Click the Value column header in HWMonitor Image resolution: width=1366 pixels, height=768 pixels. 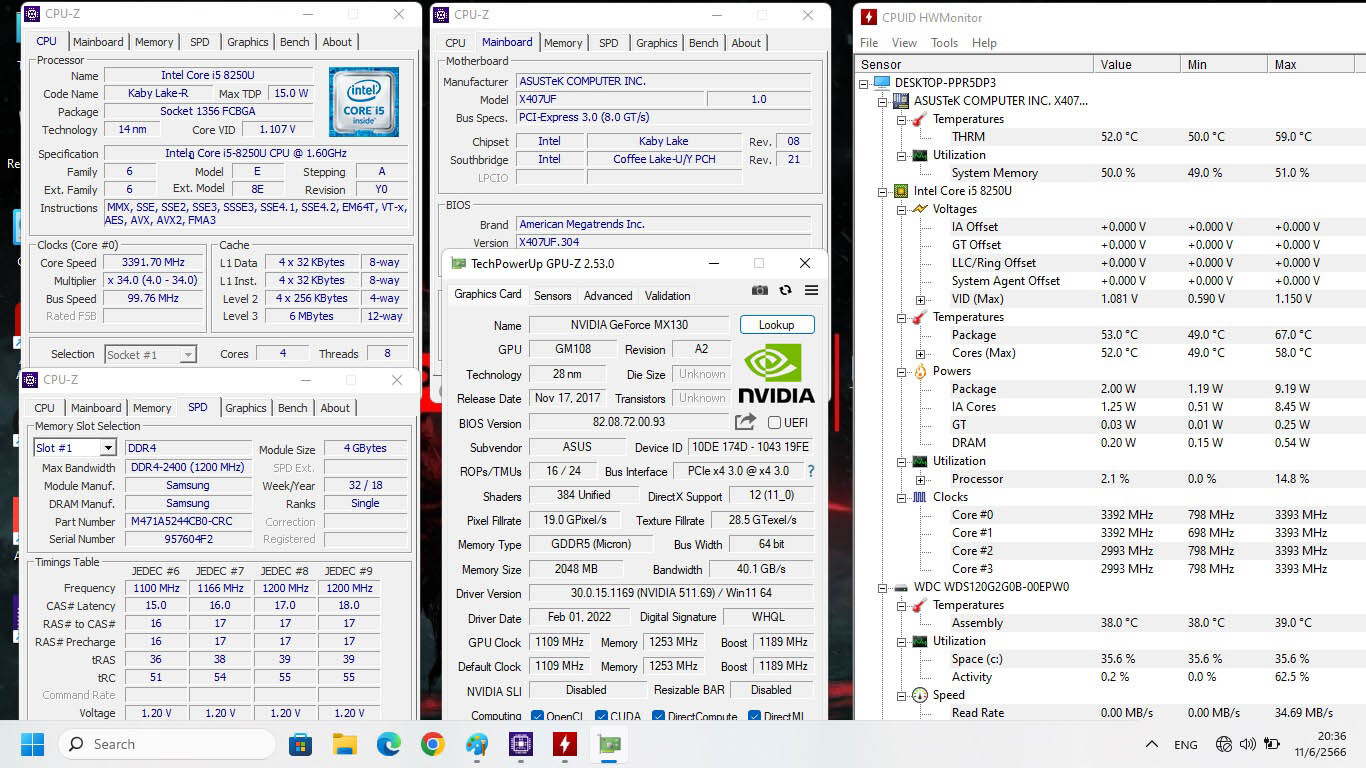tap(1136, 64)
